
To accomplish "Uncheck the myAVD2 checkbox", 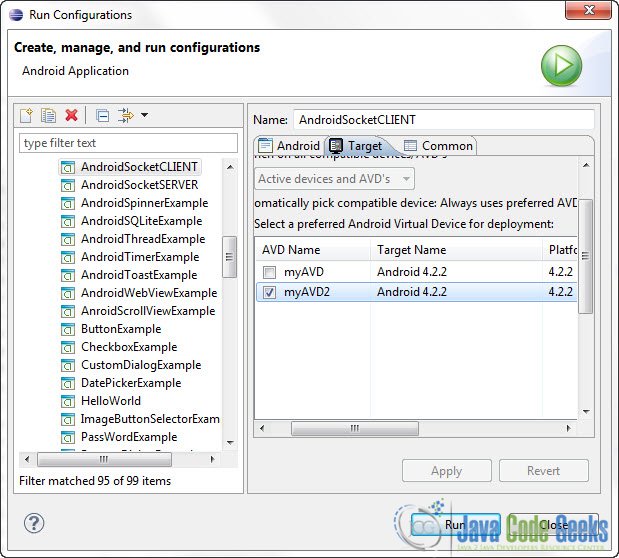I will pyautogui.click(x=269, y=292).
